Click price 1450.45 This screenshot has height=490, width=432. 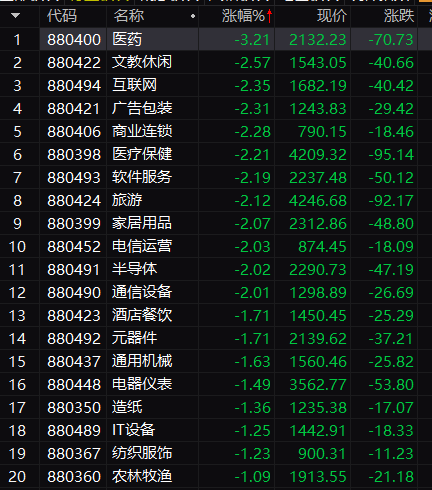tap(318, 316)
